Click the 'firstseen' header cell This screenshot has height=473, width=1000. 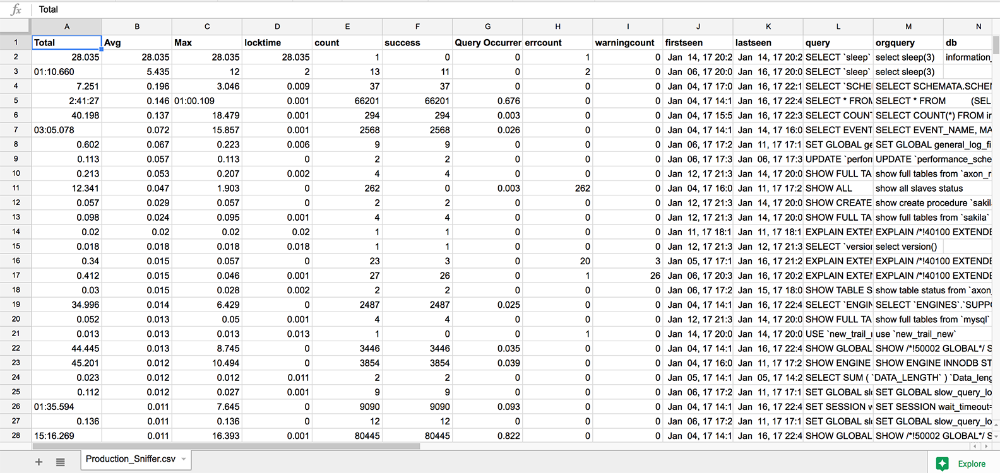698,43
